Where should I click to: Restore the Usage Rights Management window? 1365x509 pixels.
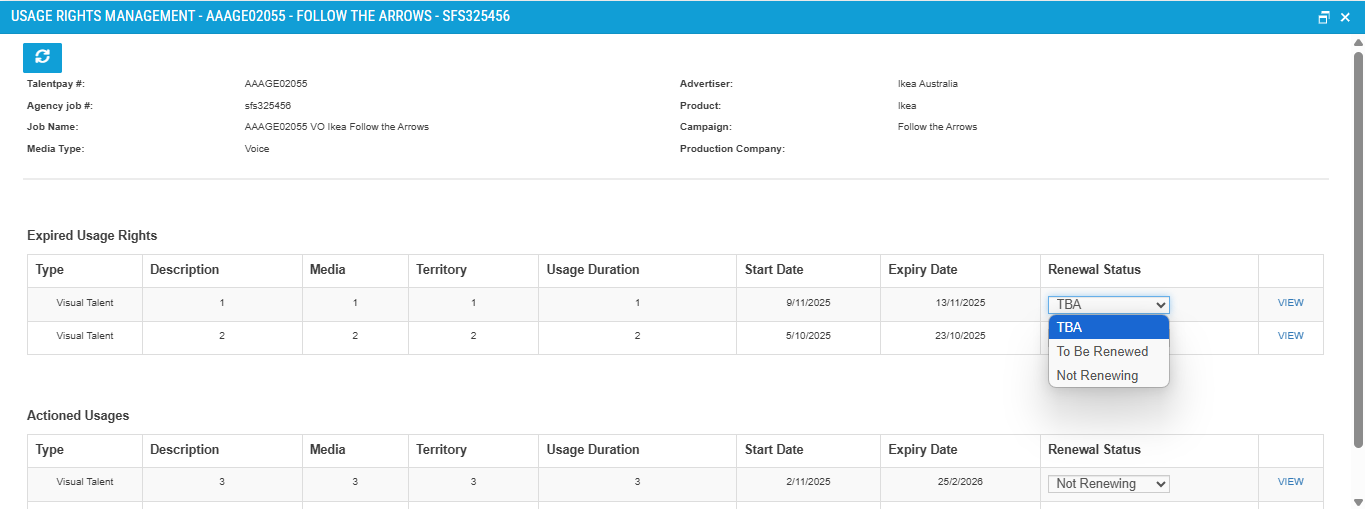1324,17
